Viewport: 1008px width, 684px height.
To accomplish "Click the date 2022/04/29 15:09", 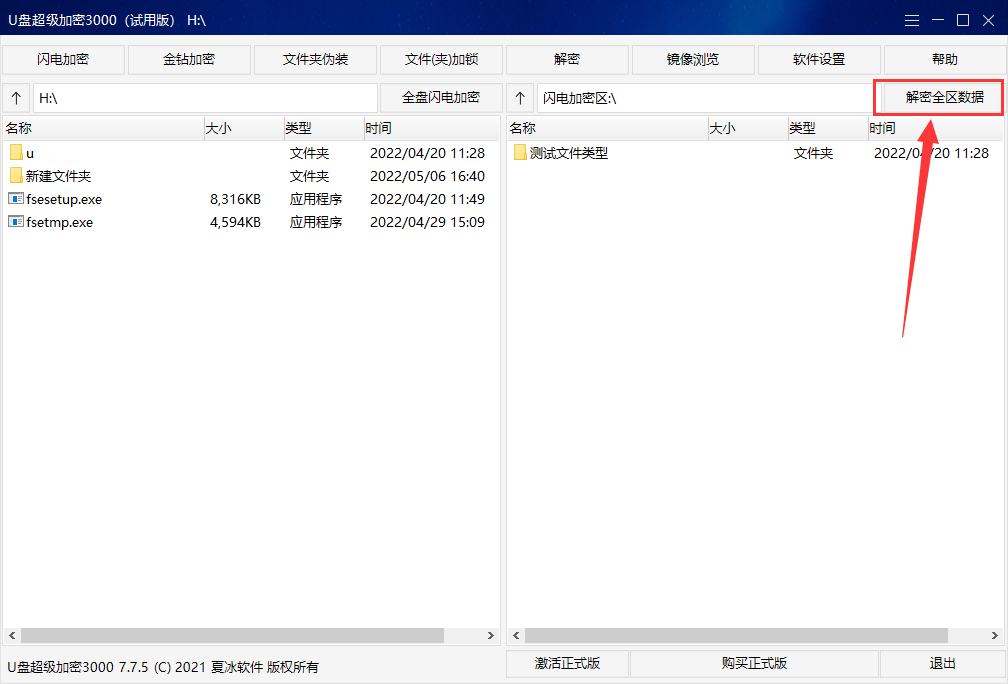I will (427, 222).
